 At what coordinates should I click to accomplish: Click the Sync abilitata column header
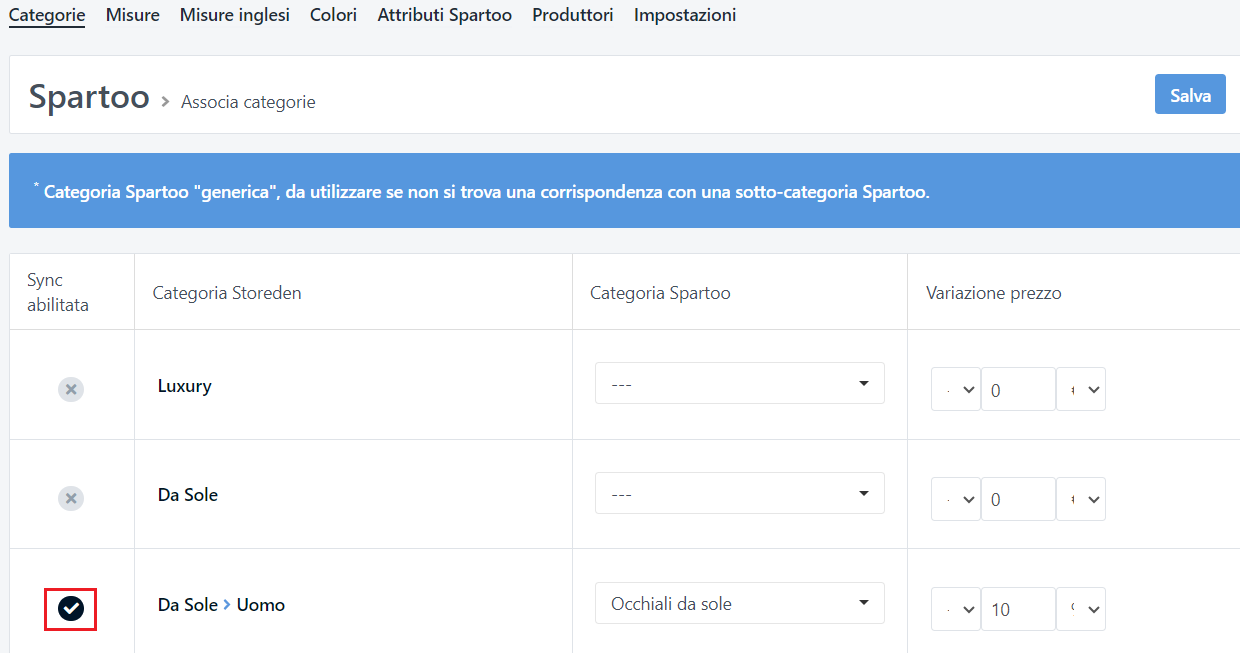click(58, 292)
